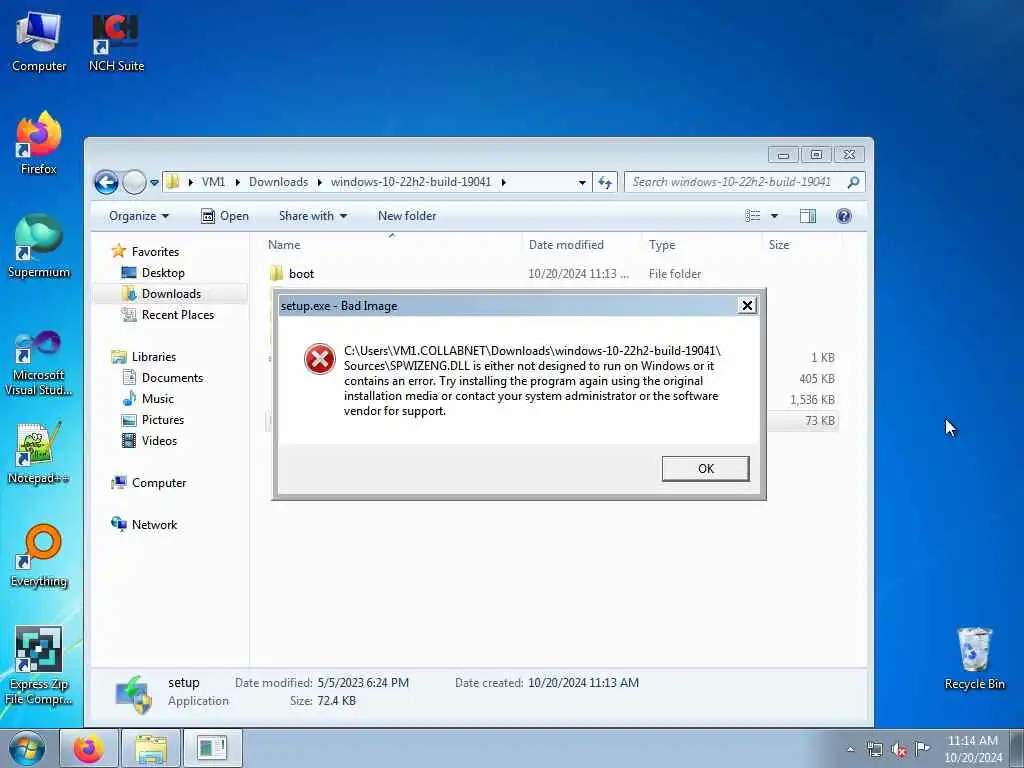Image resolution: width=1024 pixels, height=768 pixels.
Task: Click the taskbar clock showing 11:14 AM
Action: click(x=973, y=749)
